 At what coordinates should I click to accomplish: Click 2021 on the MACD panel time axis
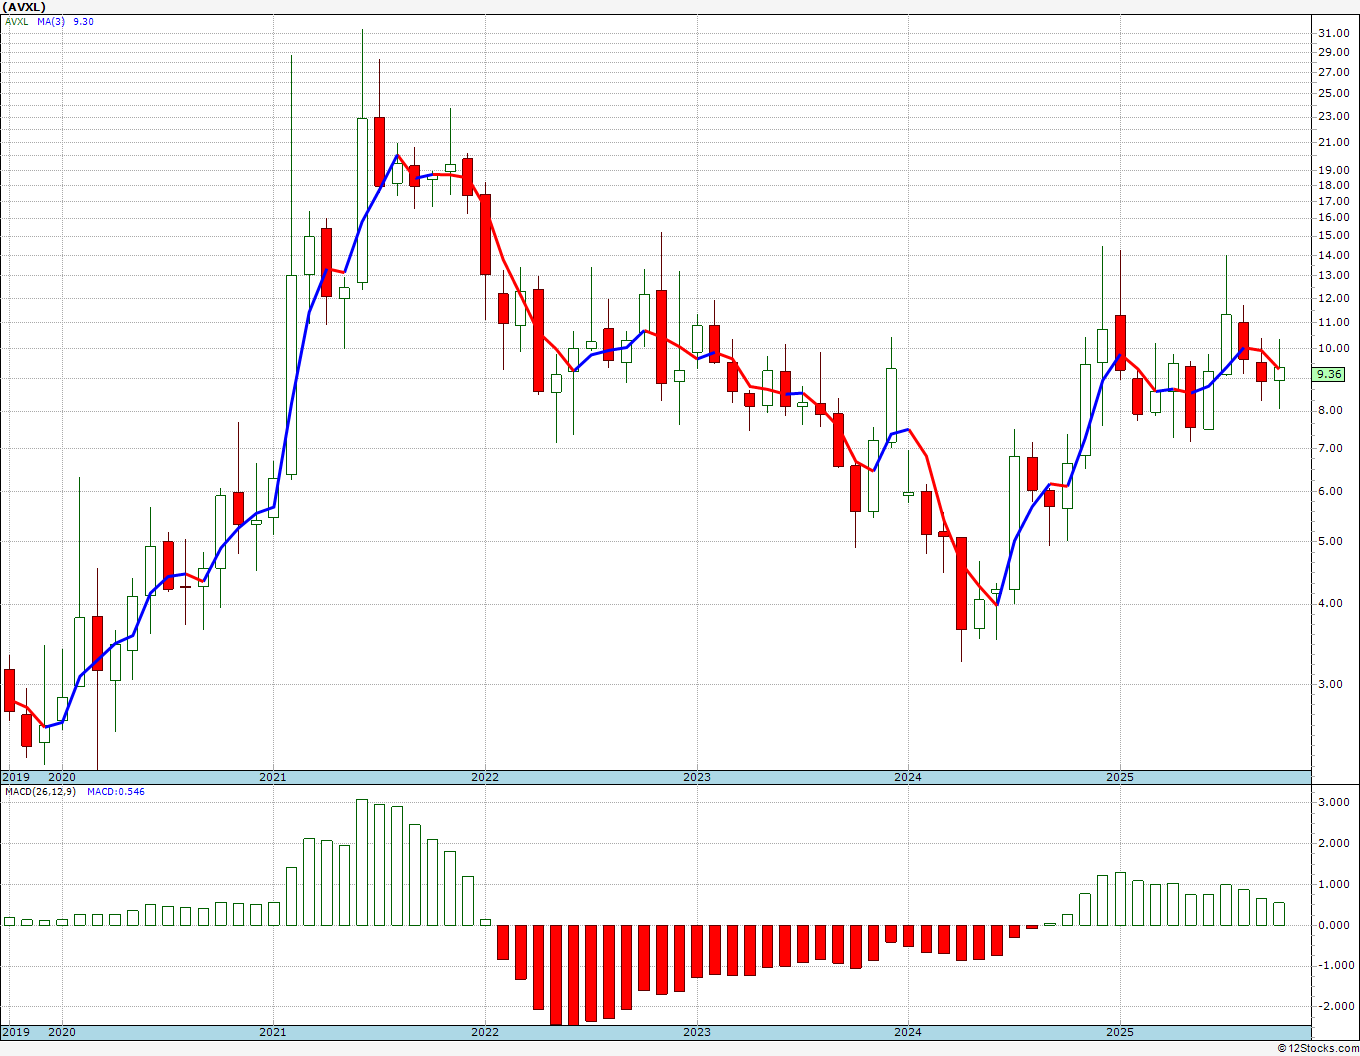(x=273, y=1032)
